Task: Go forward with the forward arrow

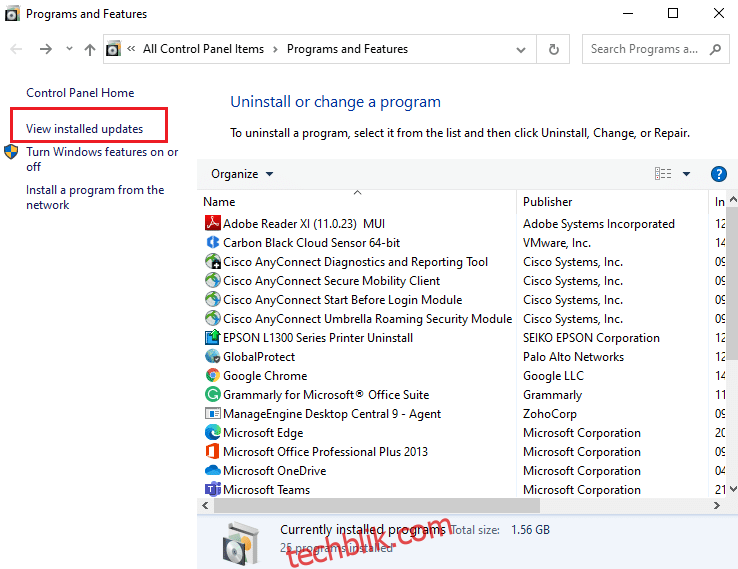Action: click(46, 49)
